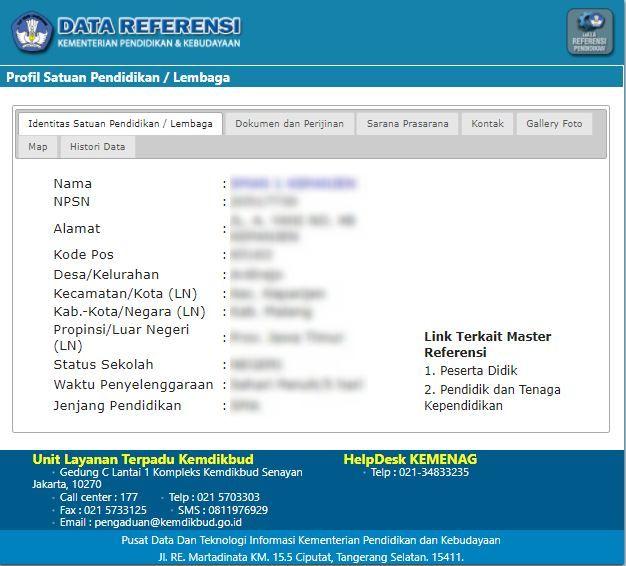The height and width of the screenshot is (566, 626).
Task: Click the Unit Layanan Terpadu Kemdikbud heading
Action: pyautogui.click(x=142, y=459)
